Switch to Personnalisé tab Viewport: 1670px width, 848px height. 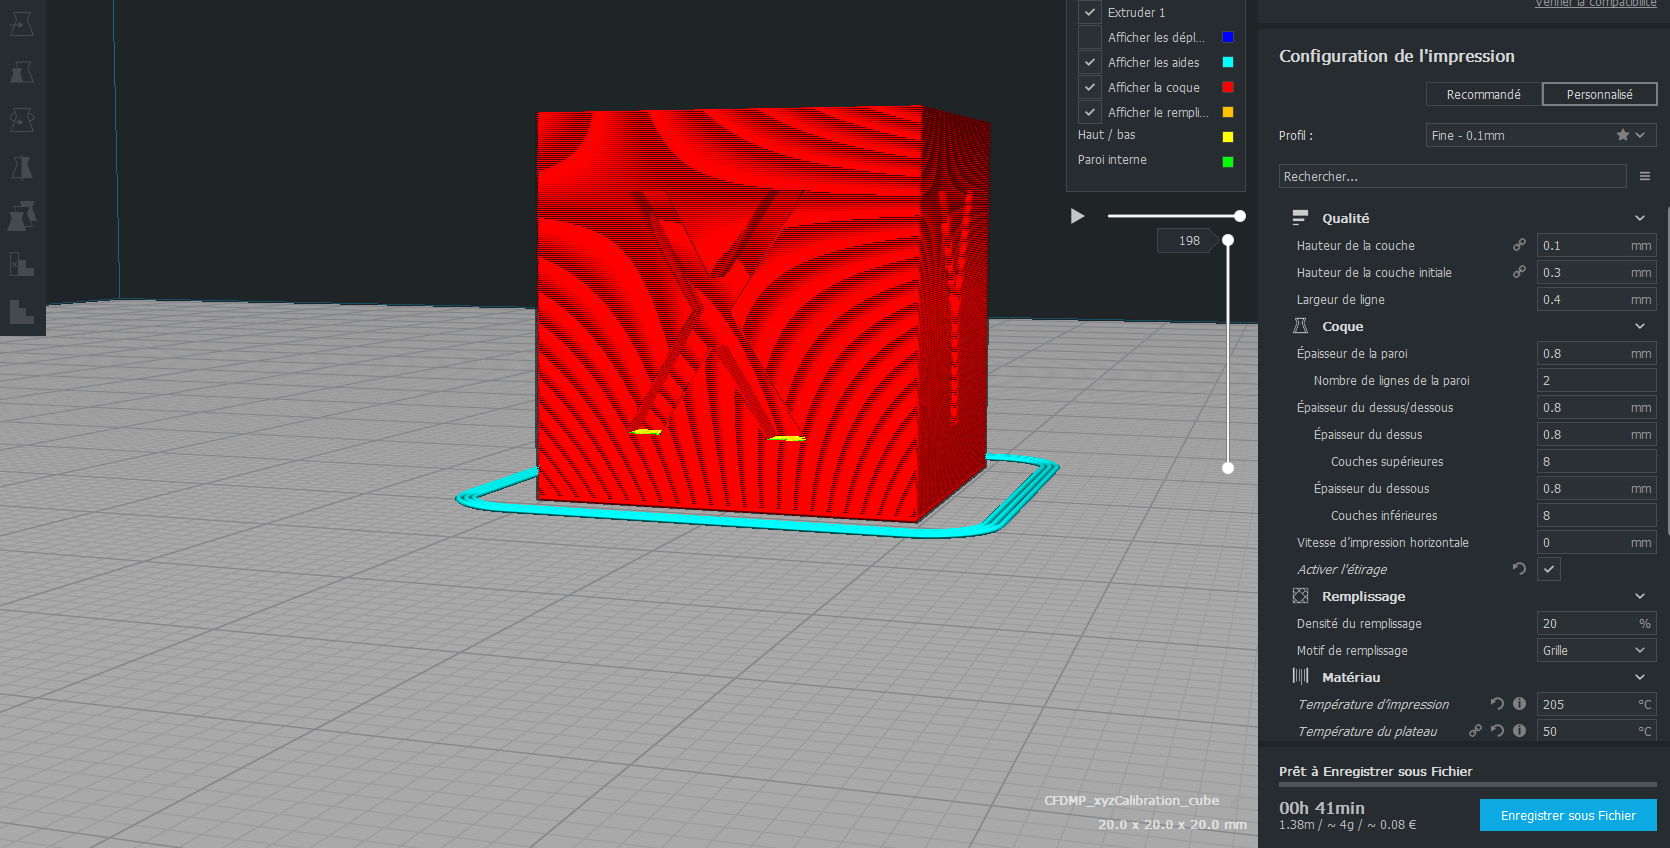[1600, 94]
